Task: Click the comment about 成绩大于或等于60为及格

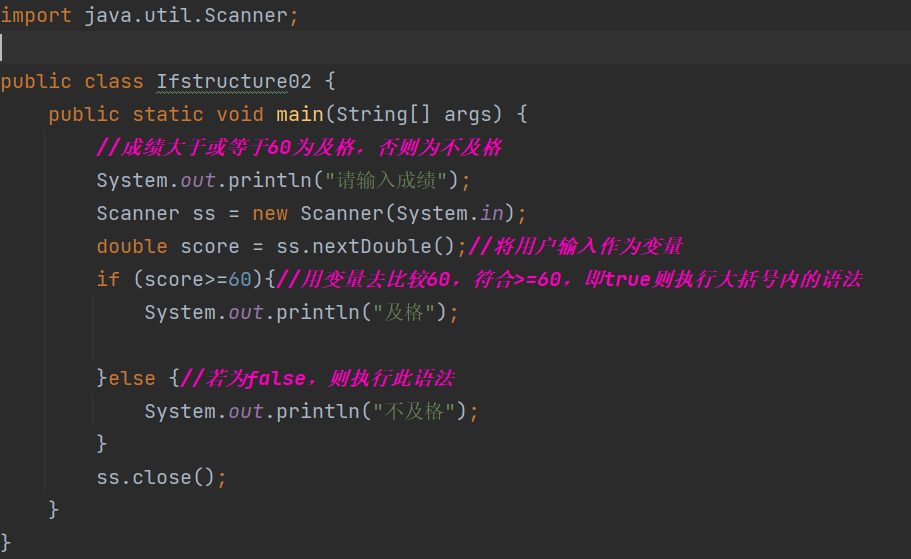Action: [298, 148]
